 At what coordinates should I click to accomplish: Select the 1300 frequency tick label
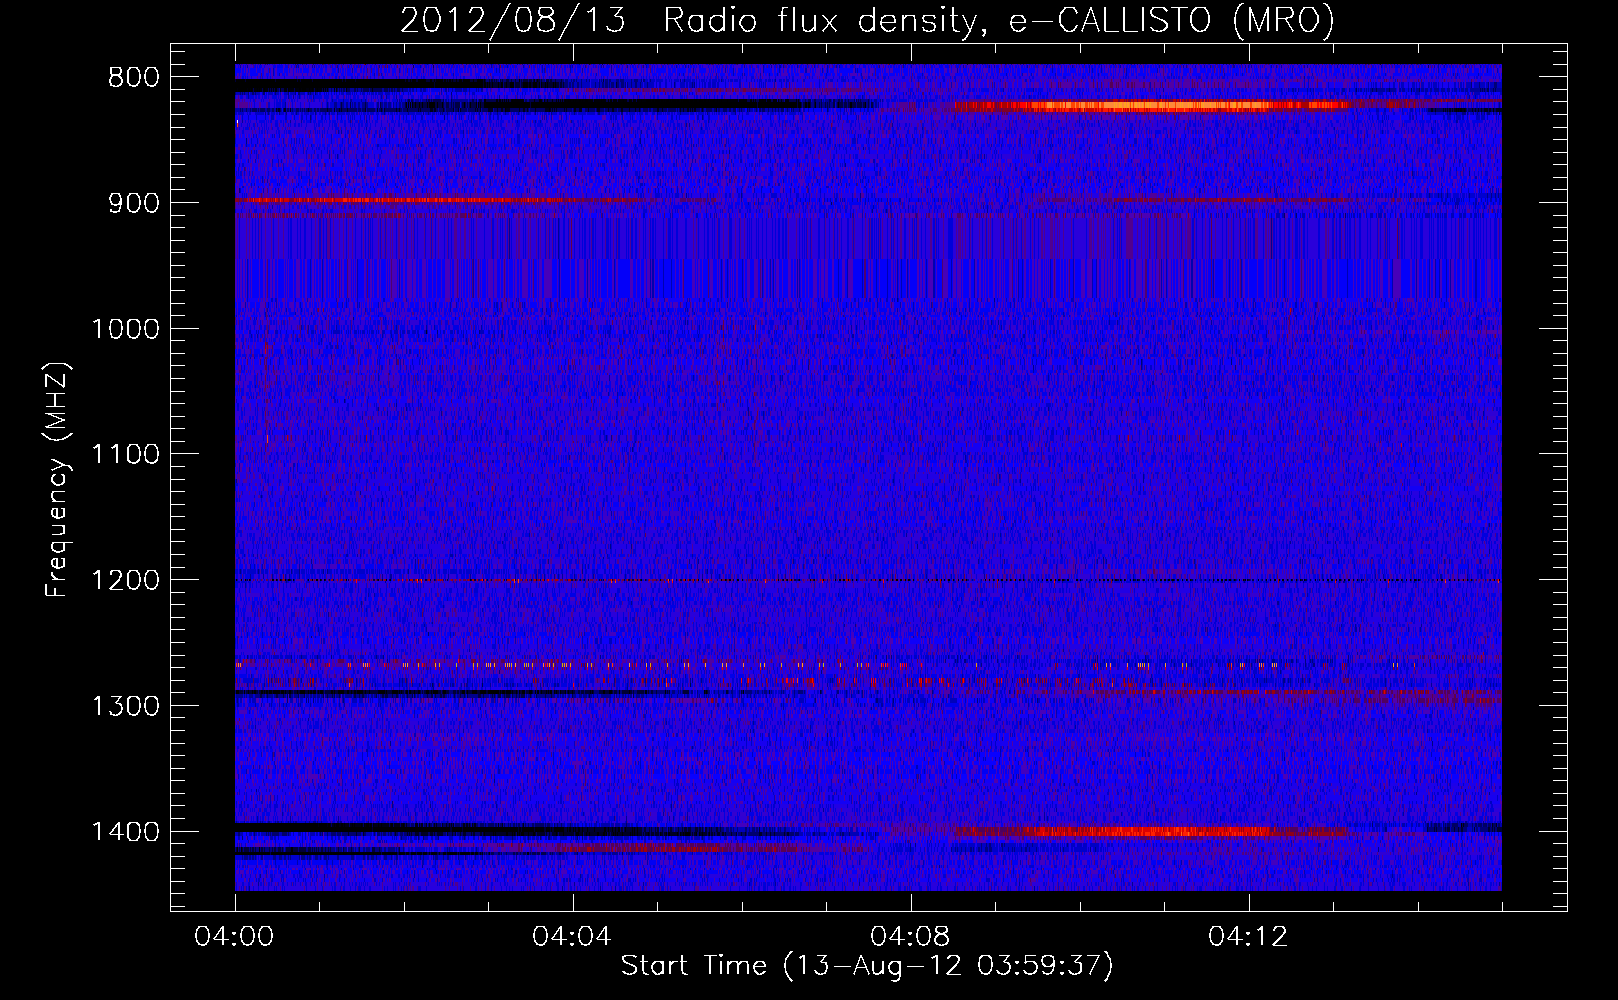[125, 707]
